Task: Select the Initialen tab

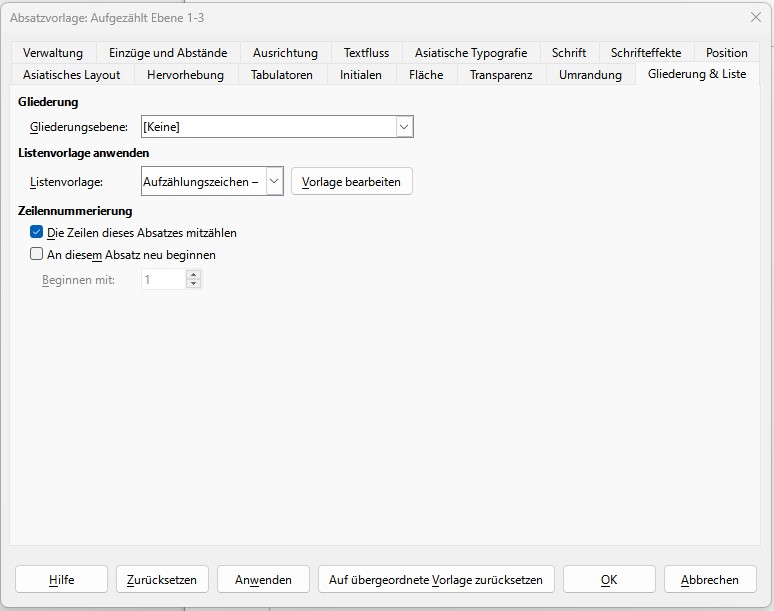Action: pyautogui.click(x=360, y=75)
